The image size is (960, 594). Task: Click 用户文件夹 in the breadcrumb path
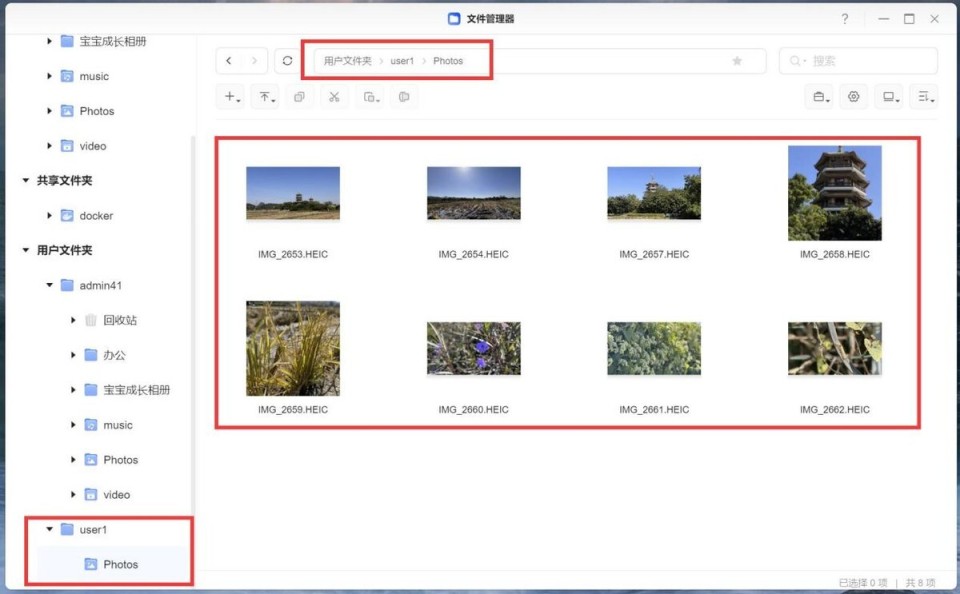[347, 61]
